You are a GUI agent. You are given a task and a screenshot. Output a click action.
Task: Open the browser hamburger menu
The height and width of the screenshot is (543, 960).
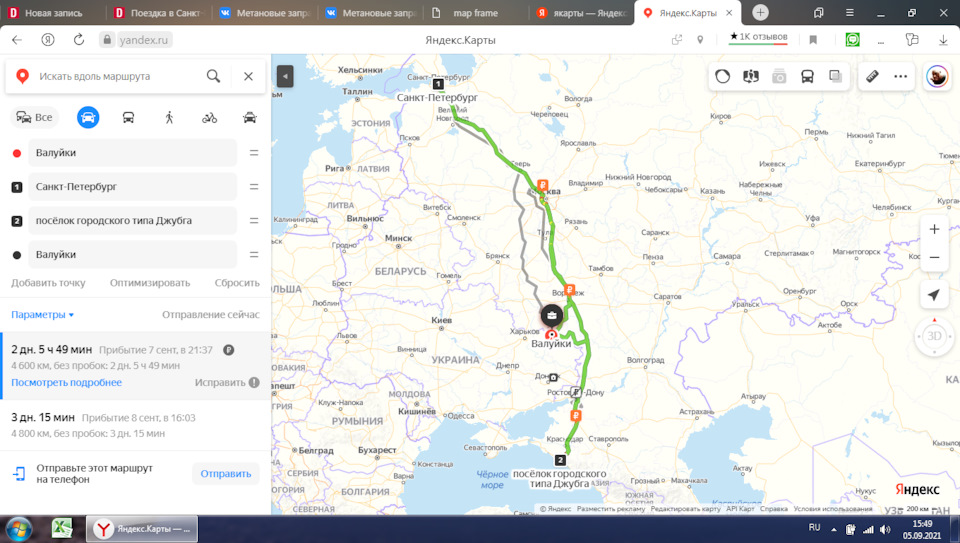tap(850, 13)
